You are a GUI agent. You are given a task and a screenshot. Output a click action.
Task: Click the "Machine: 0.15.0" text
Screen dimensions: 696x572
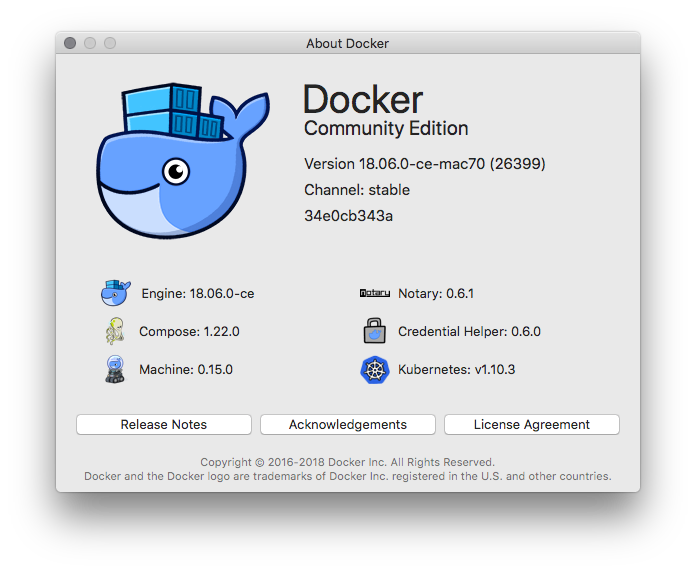click(x=186, y=369)
